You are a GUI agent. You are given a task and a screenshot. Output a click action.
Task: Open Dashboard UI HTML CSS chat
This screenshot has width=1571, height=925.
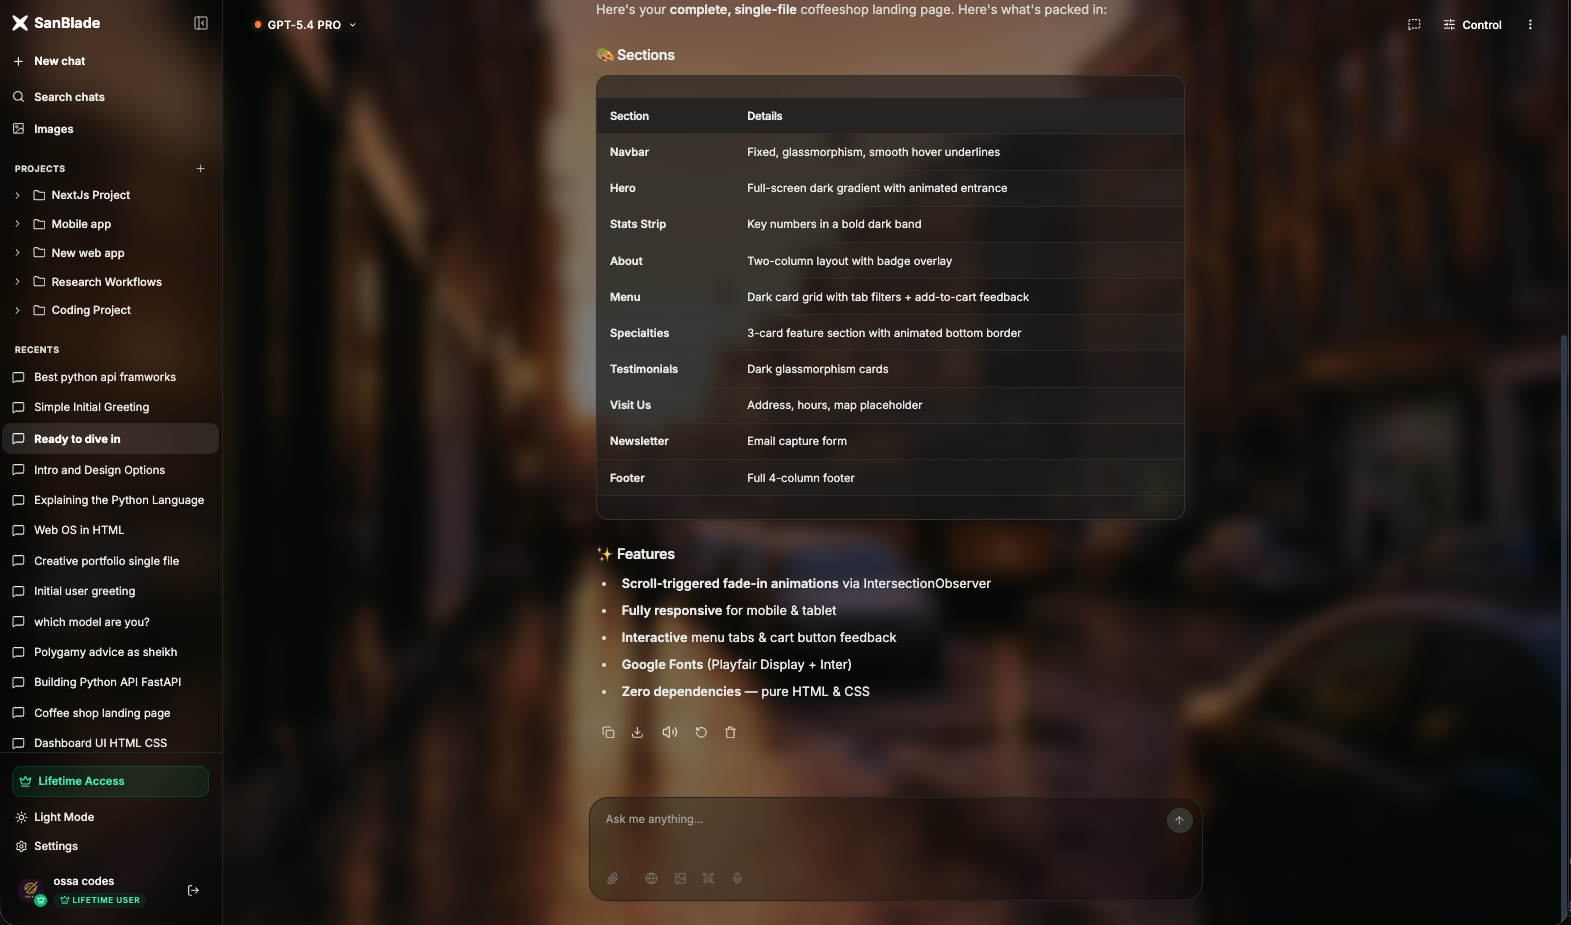pos(100,743)
